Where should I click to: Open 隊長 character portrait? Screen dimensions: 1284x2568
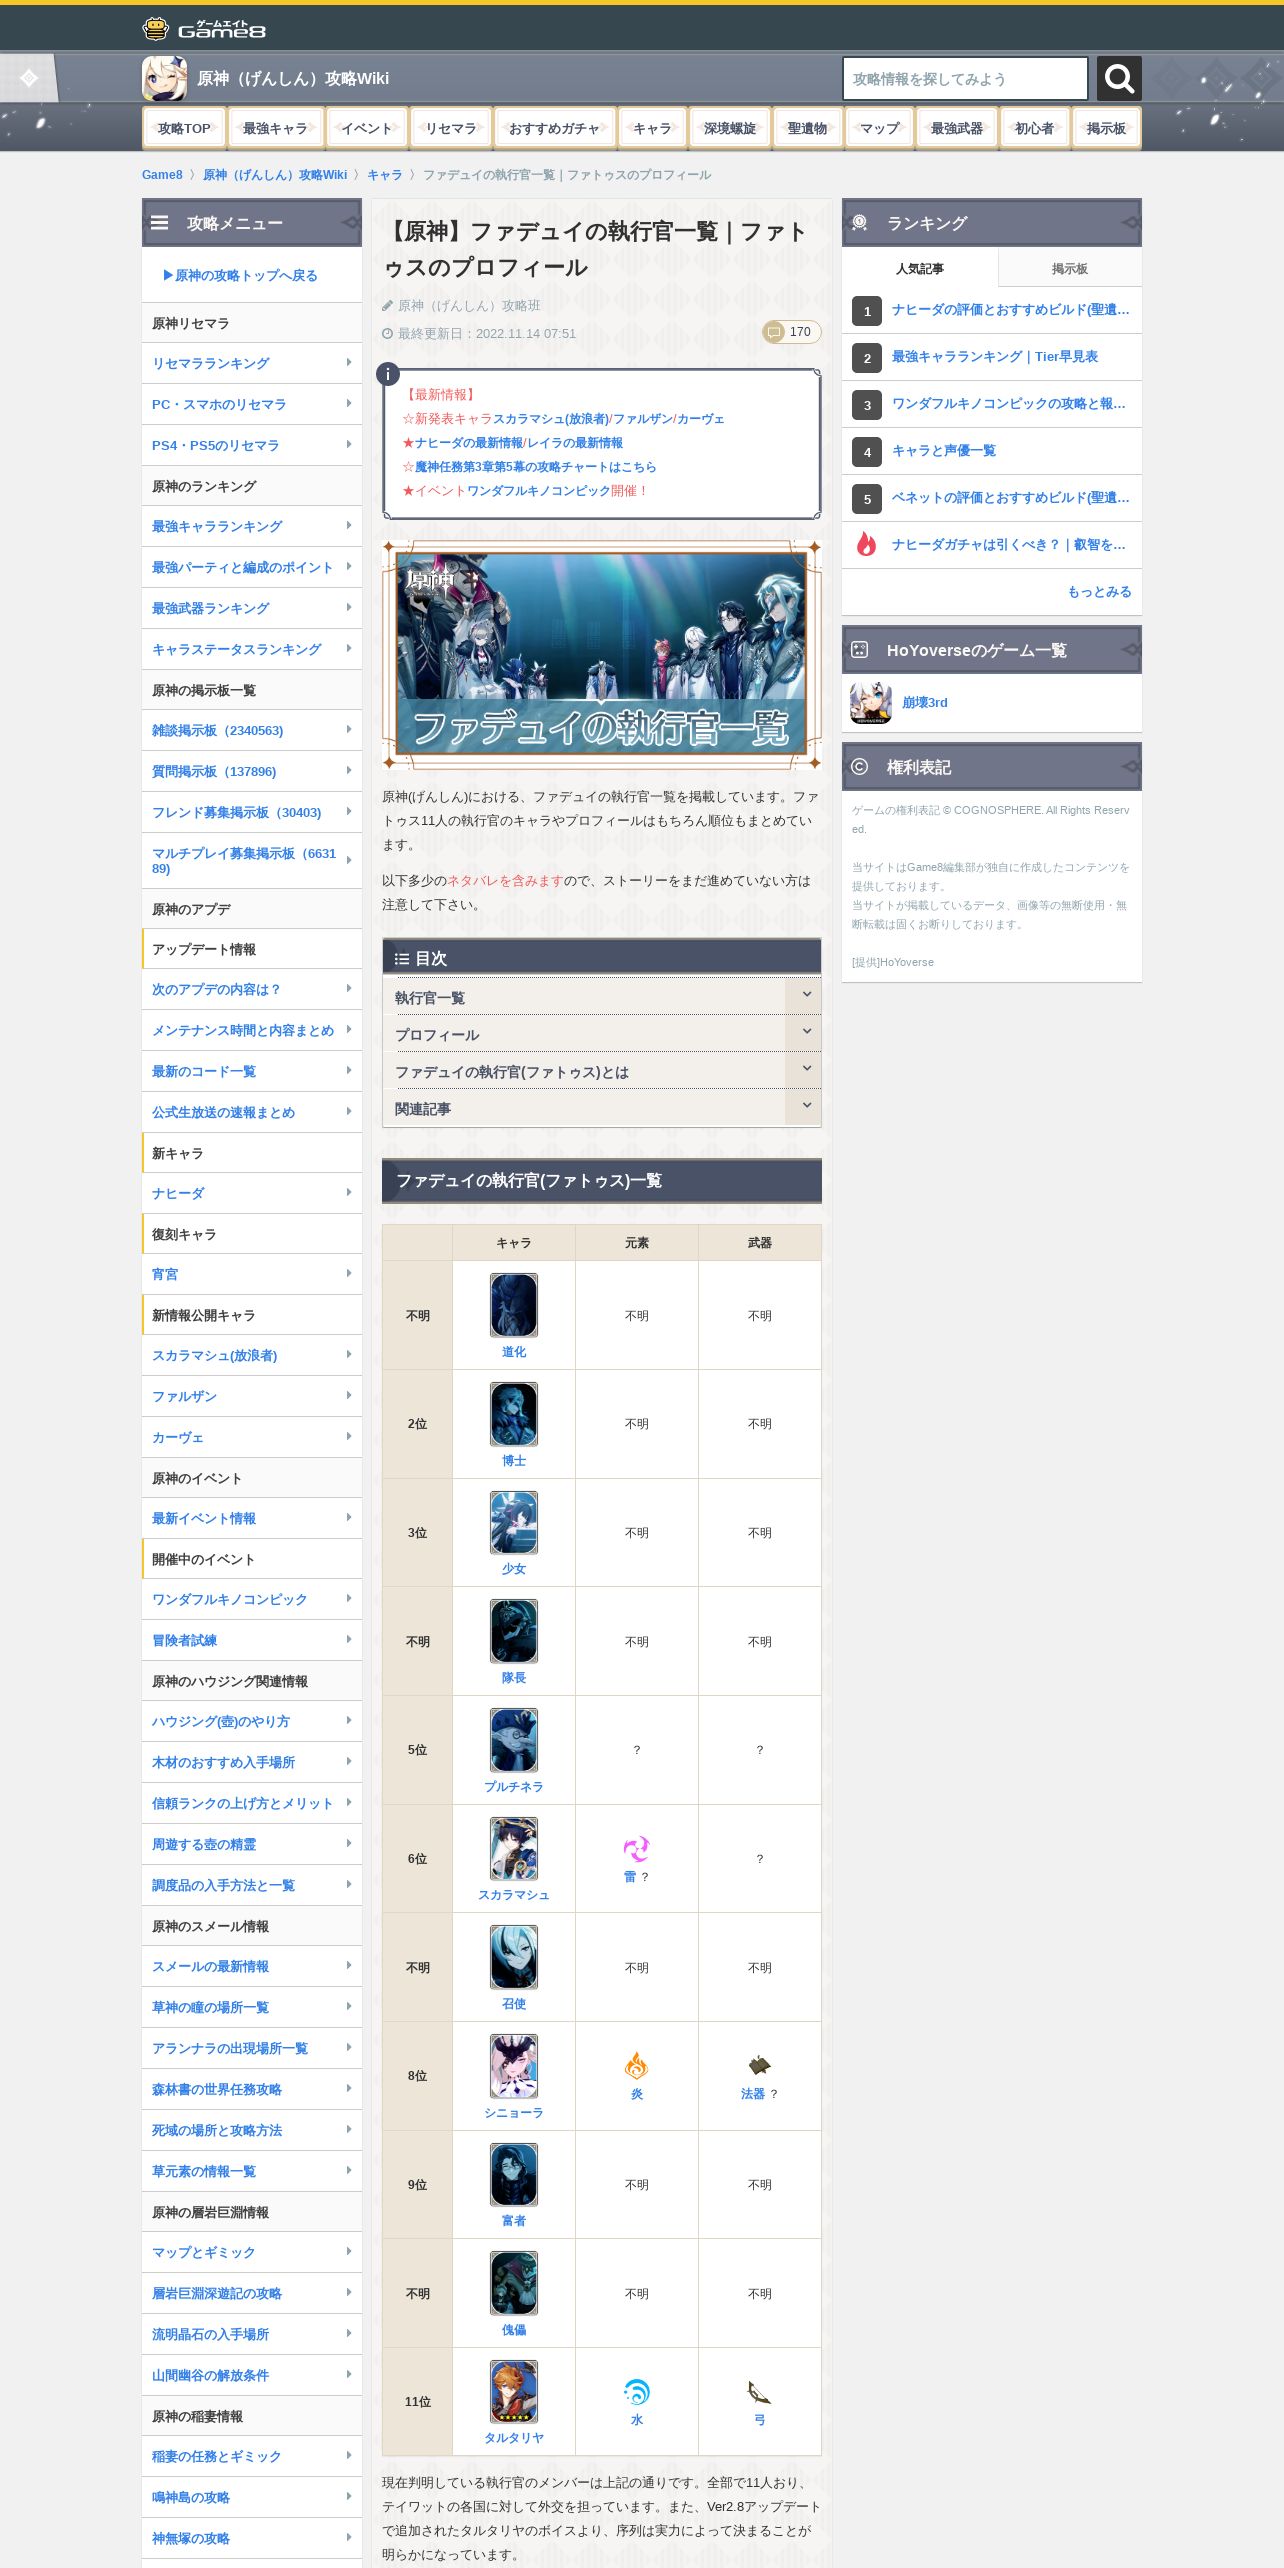[514, 1631]
